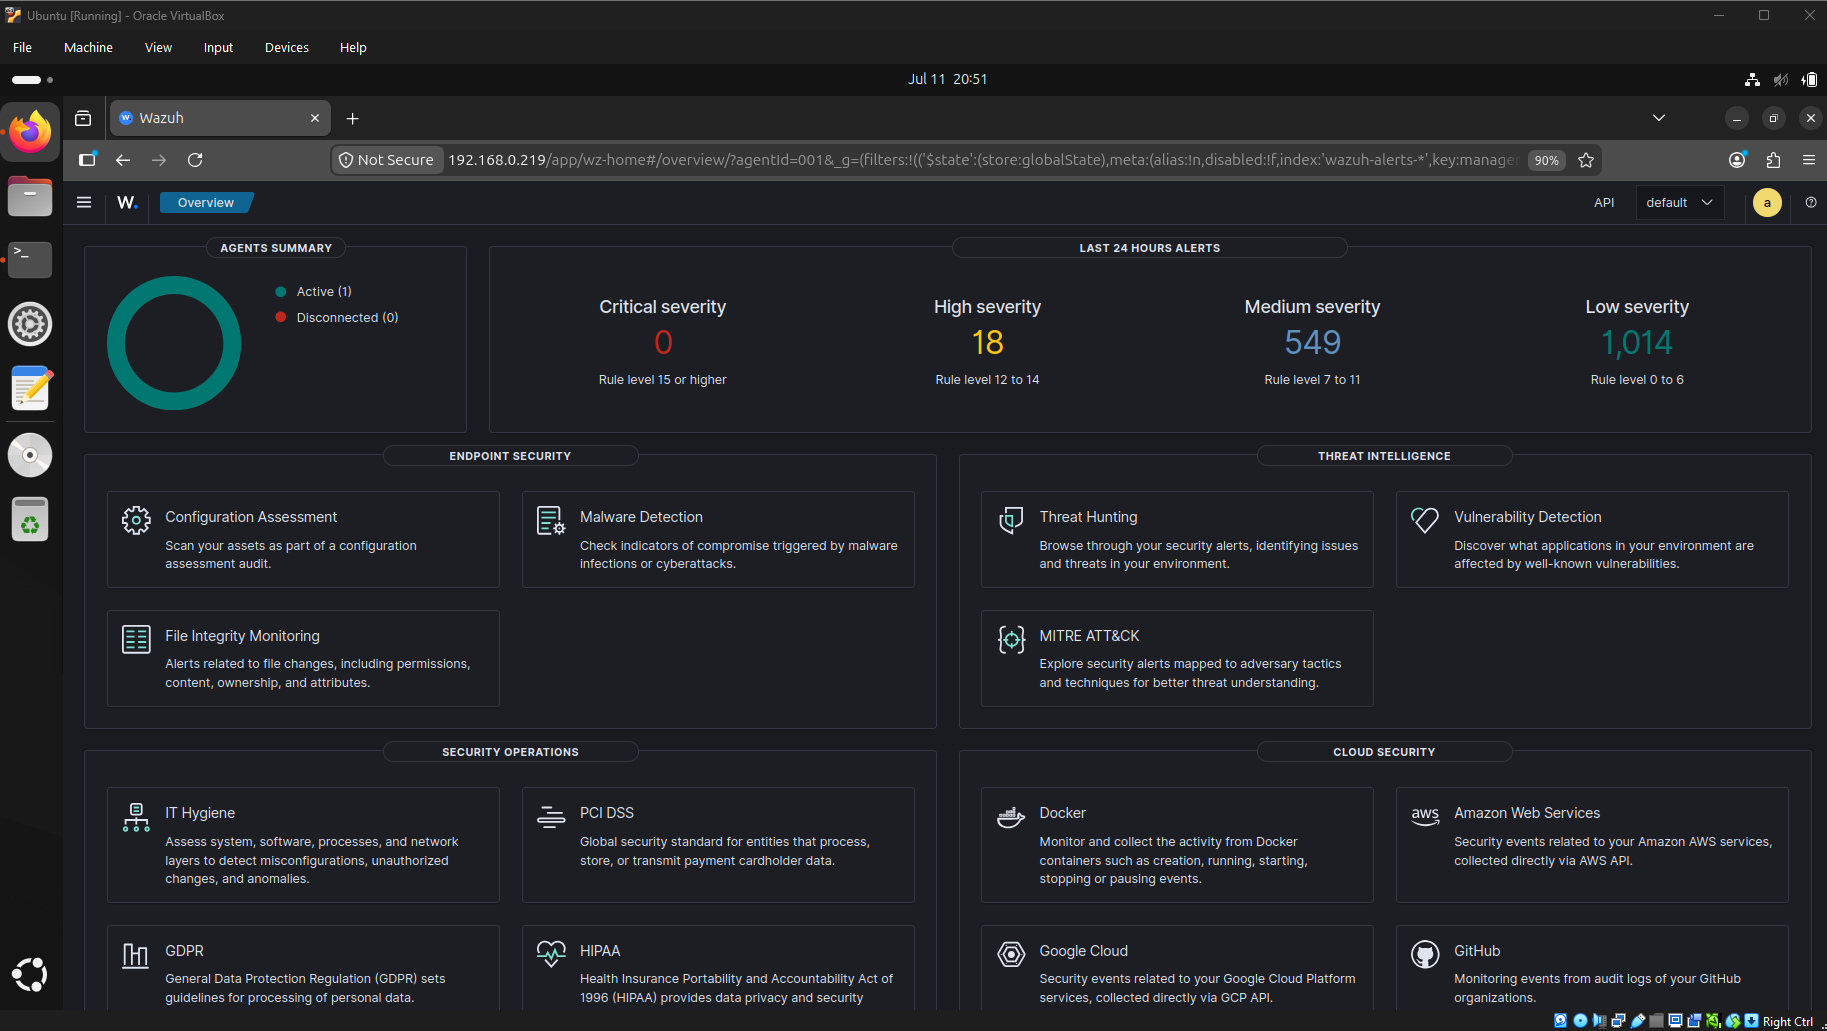
Task: Open Firefox extensions puzzle icon
Action: pyautogui.click(x=1773, y=160)
